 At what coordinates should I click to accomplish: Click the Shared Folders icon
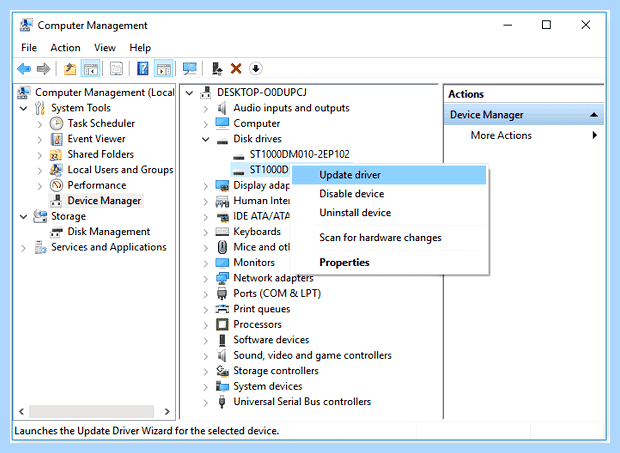[56, 155]
